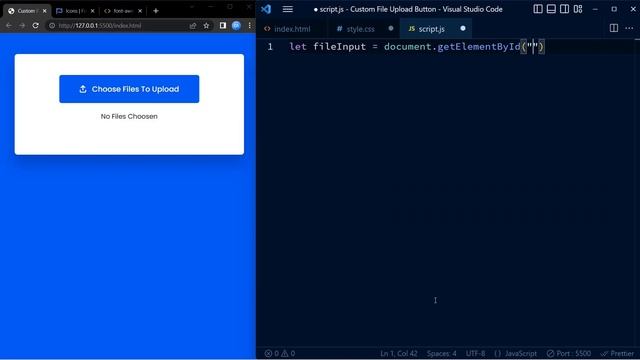This screenshot has height=360, width=640.
Task: Open the browser side panel icon
Action: (x=222, y=25)
